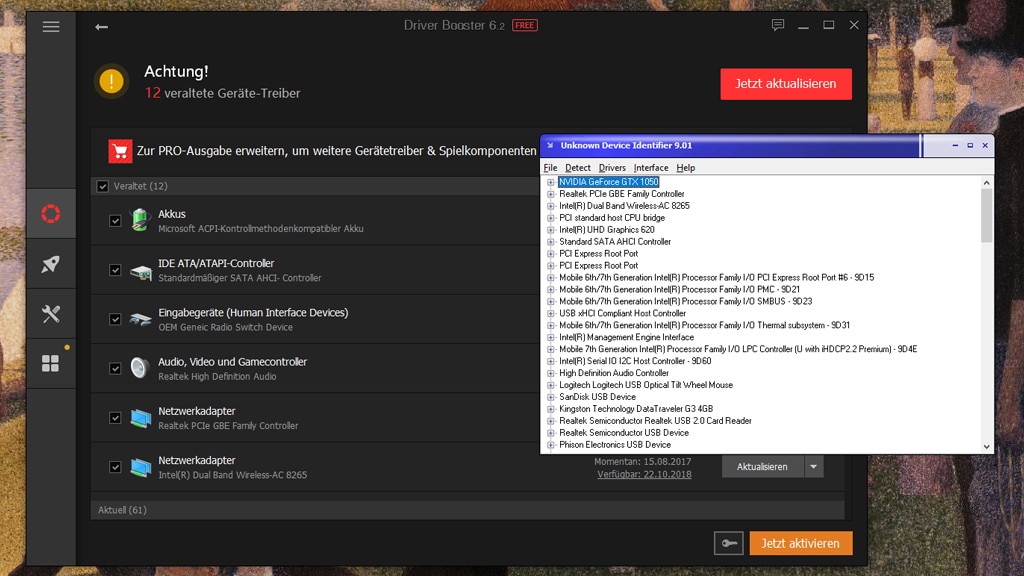Open the feedback message icon in the title bar
The image size is (1024, 576).
tap(778, 25)
